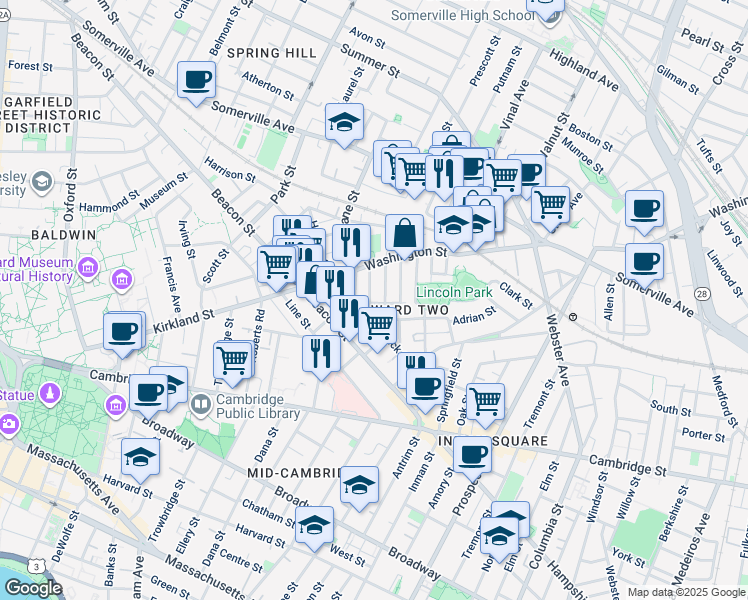
Task: Open the school marker near Chatham St
Action: [314, 528]
